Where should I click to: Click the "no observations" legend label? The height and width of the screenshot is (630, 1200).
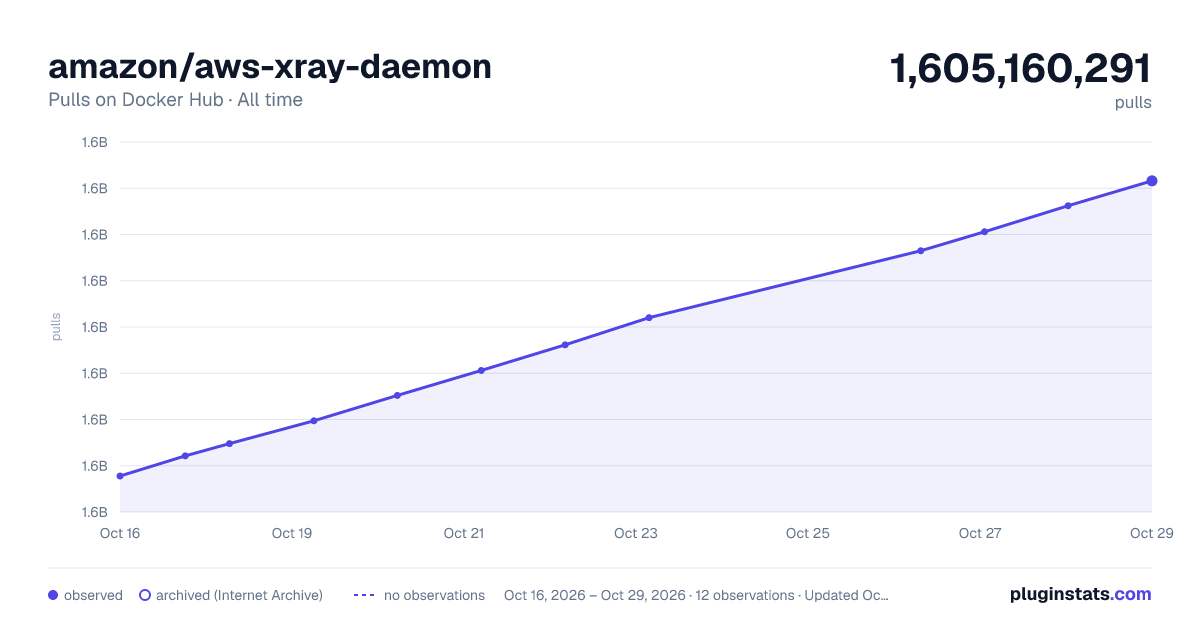434,595
